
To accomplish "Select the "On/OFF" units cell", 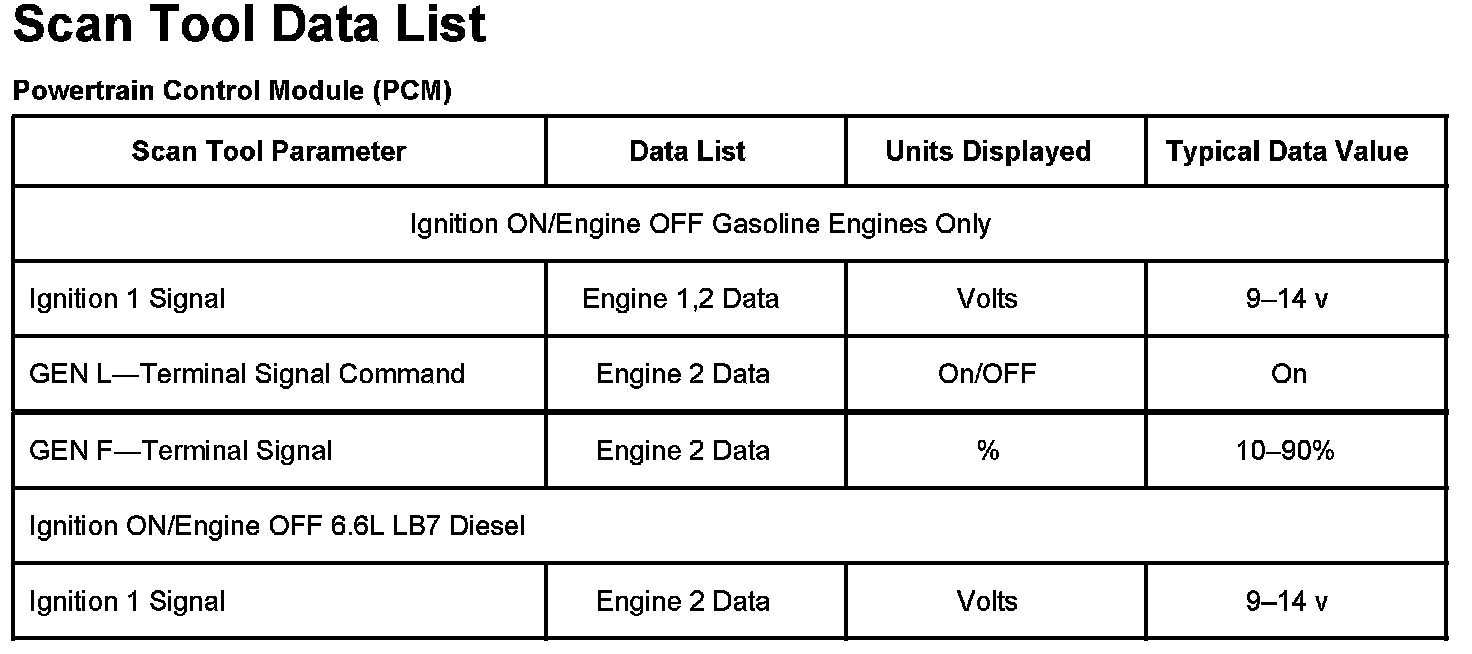I will pos(987,374).
